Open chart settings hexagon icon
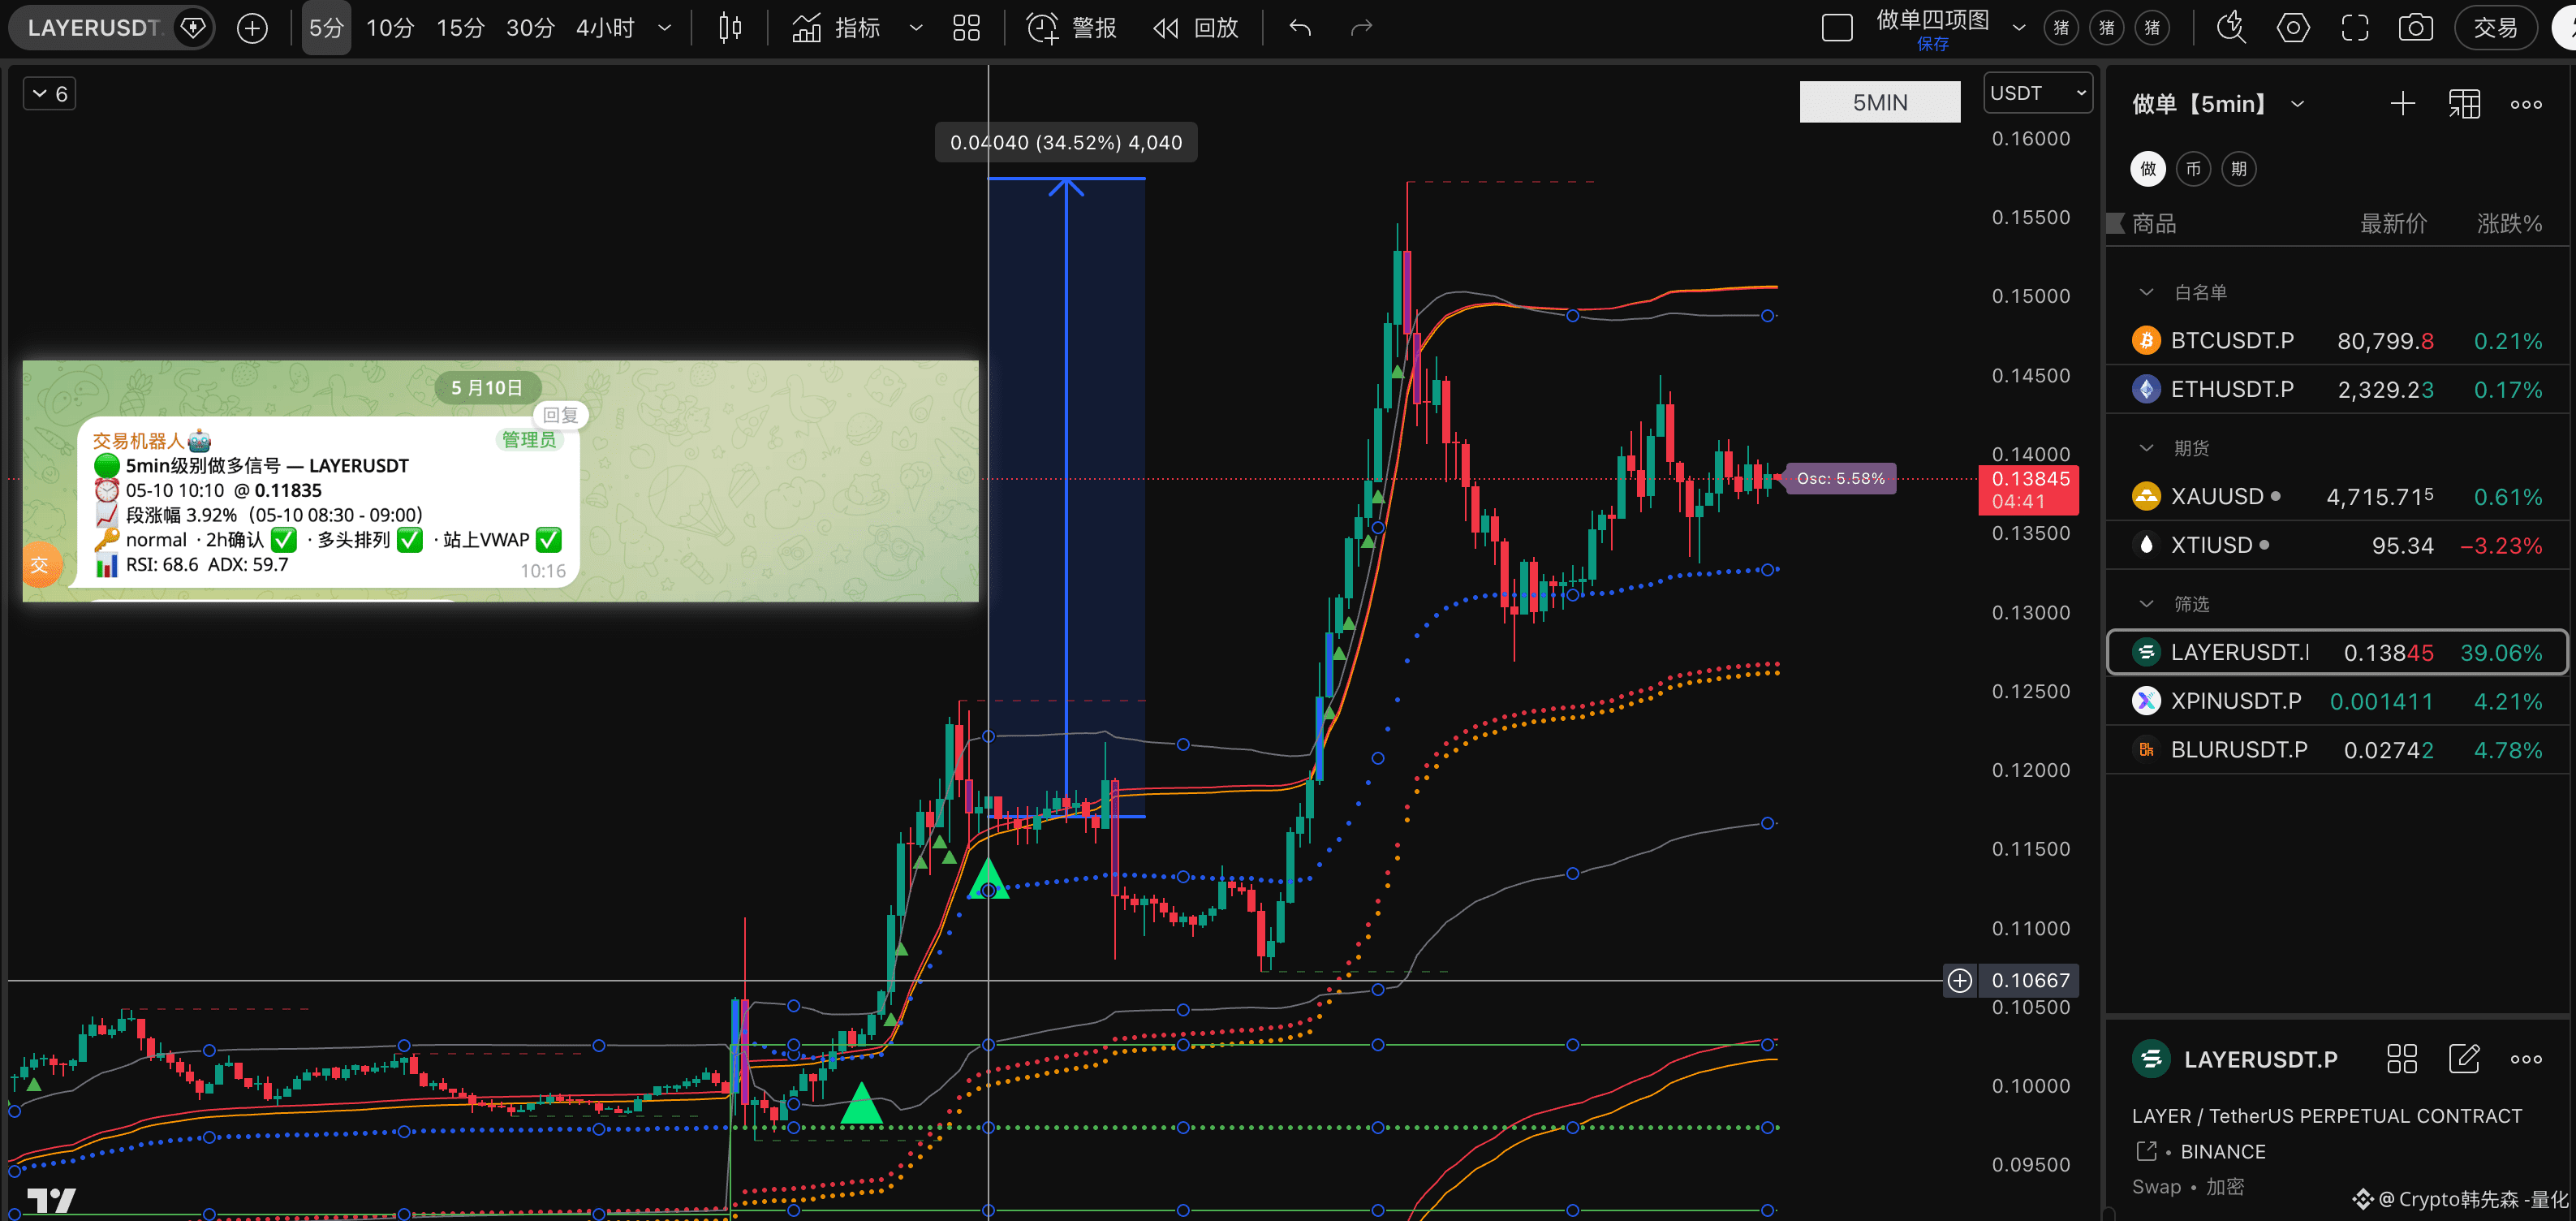This screenshot has height=1221, width=2576. click(2292, 28)
